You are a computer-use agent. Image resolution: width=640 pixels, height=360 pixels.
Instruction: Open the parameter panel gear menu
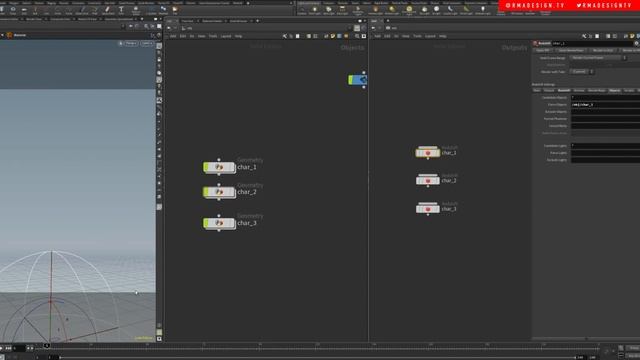pyautogui.click(x=636, y=43)
